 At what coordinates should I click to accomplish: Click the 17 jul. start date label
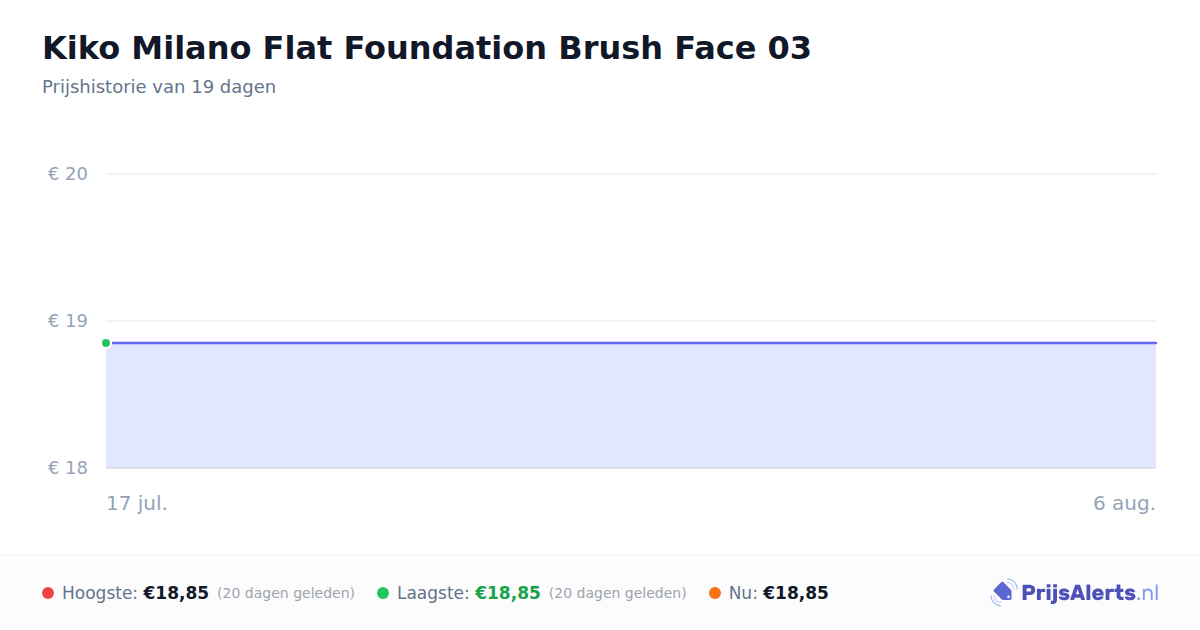(137, 503)
